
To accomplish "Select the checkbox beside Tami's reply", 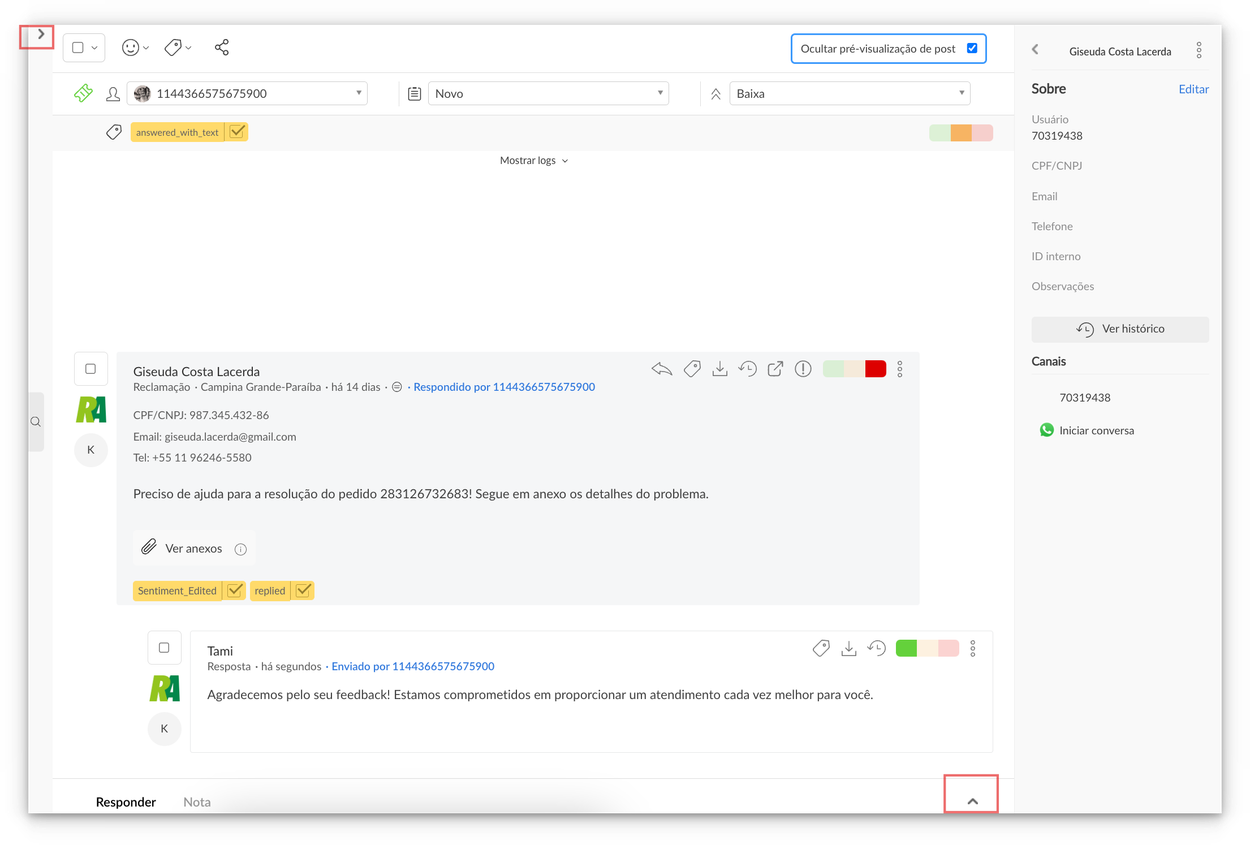I will [164, 648].
